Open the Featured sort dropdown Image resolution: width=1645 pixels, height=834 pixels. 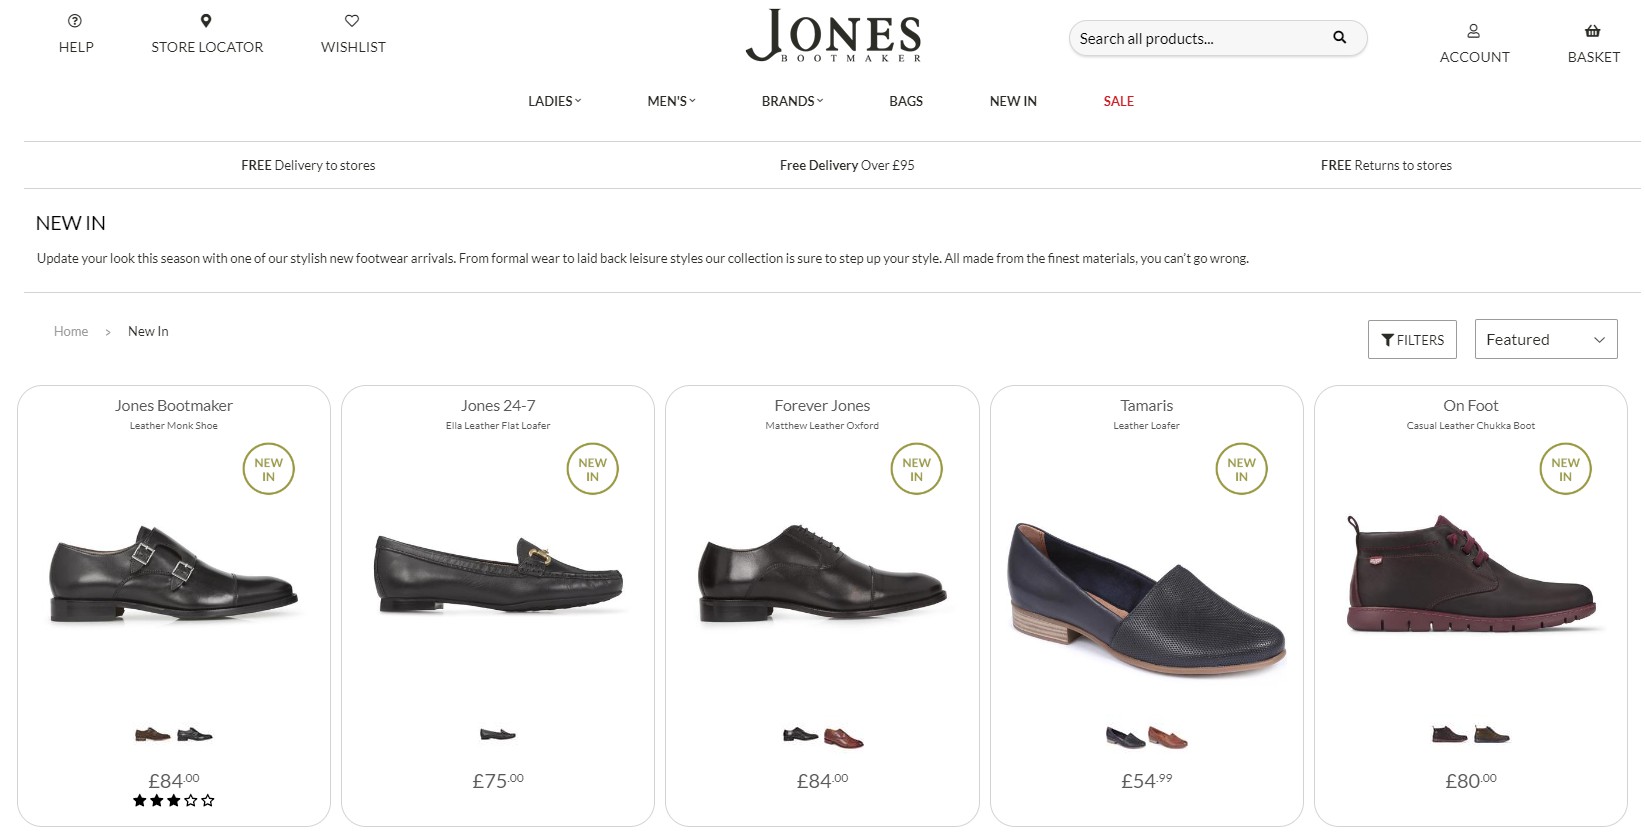pos(1545,339)
